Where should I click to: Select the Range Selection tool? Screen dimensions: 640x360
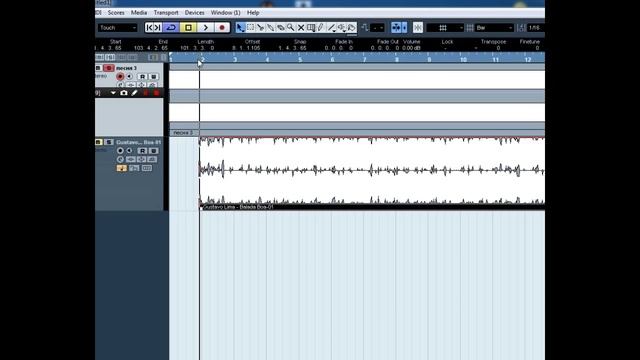(x=250, y=28)
